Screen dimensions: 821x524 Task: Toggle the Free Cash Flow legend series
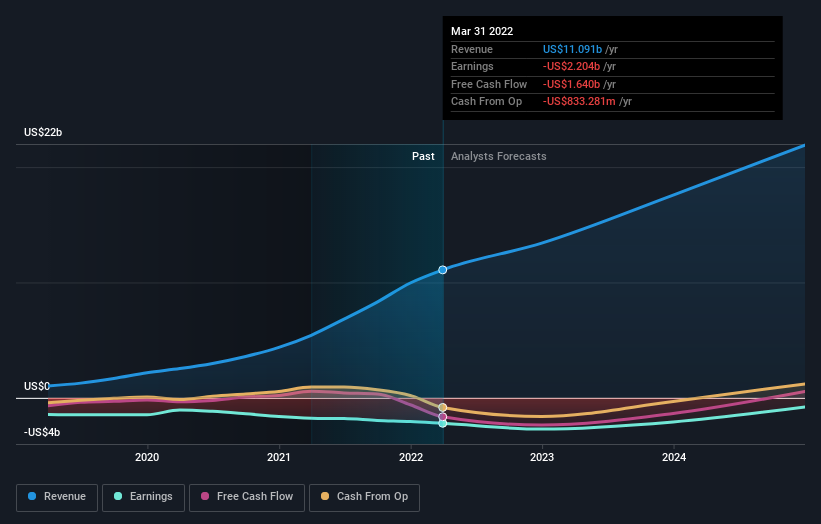(x=247, y=497)
